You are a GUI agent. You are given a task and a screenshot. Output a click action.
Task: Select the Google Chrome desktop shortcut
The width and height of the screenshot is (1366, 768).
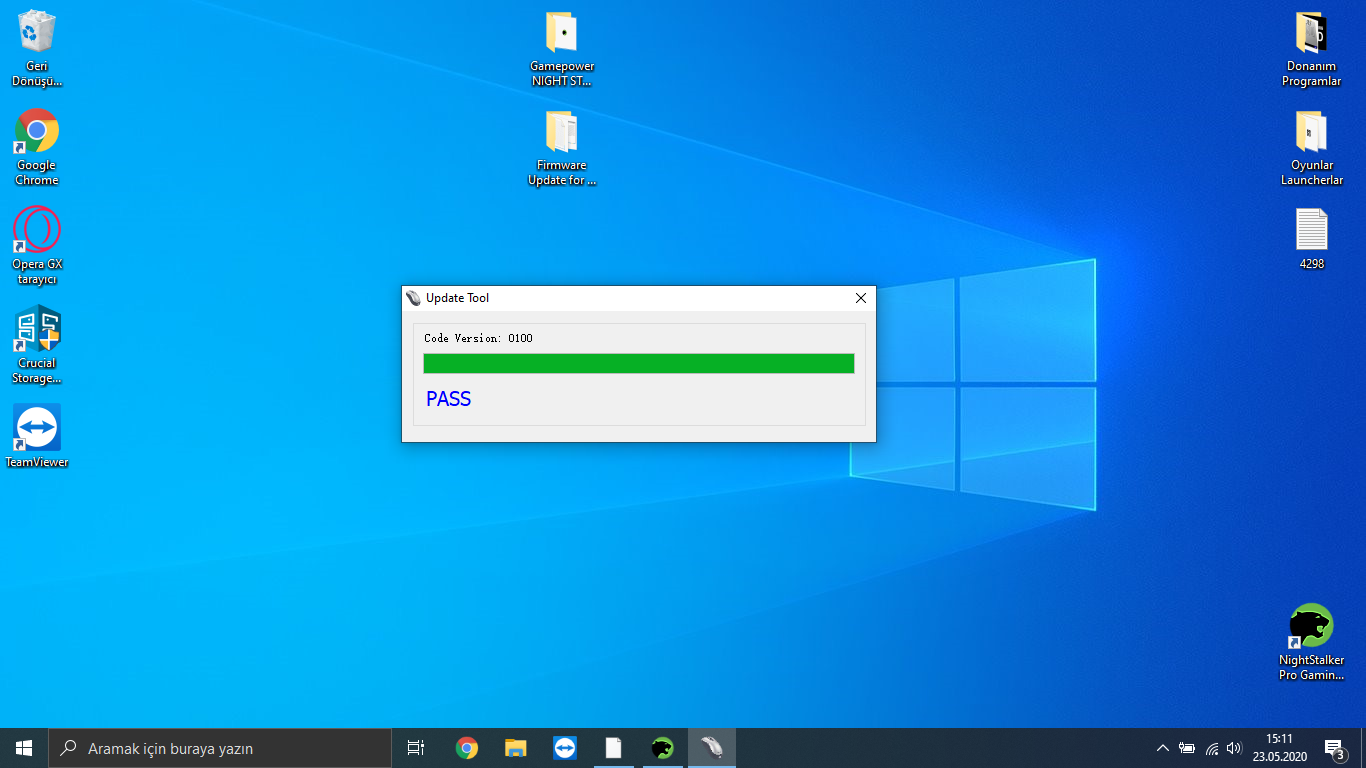coord(37,147)
